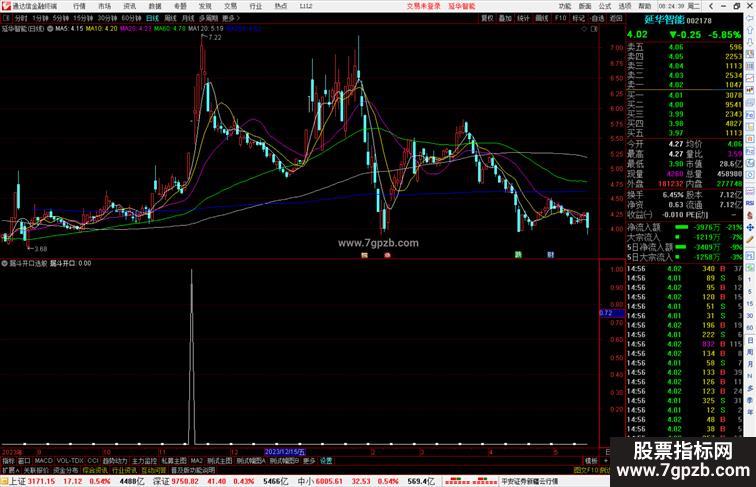Open indicator settings circle beside 擂斗开口选股

[x=5, y=263]
